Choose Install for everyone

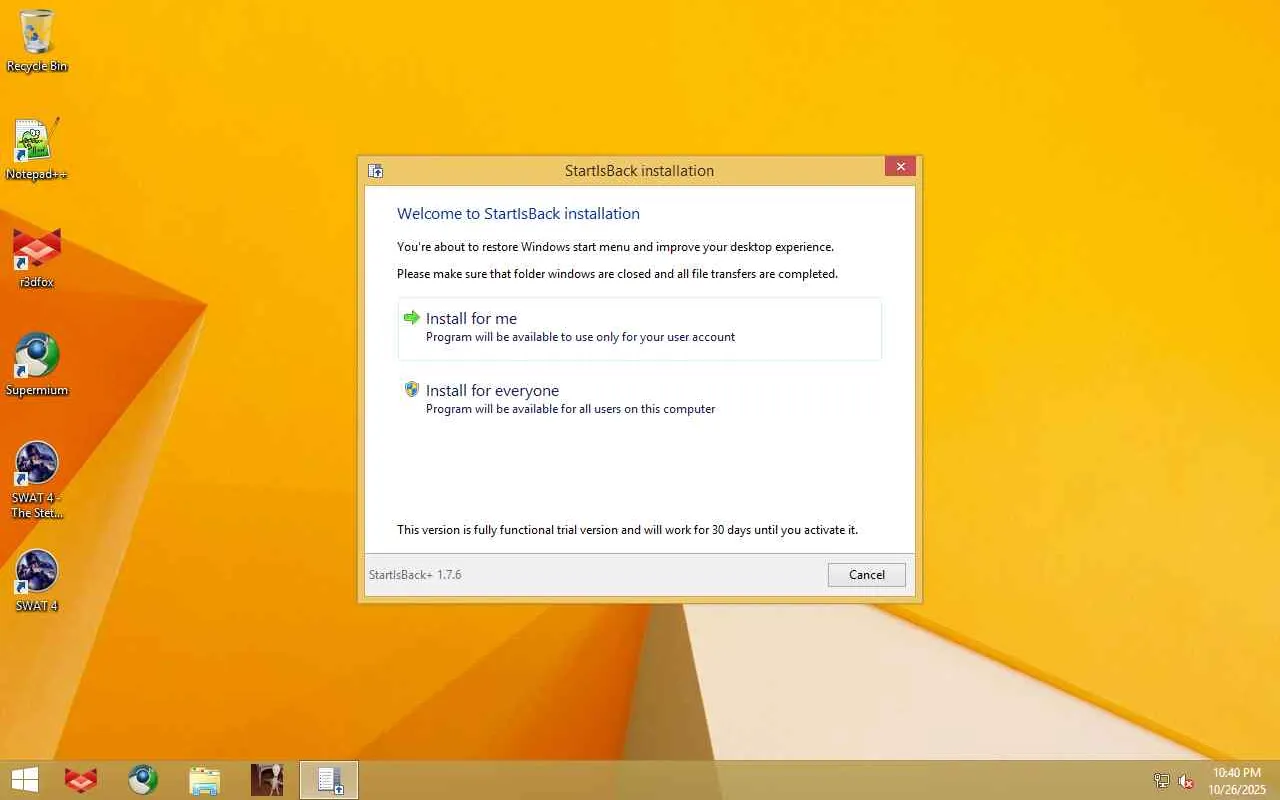coord(640,399)
